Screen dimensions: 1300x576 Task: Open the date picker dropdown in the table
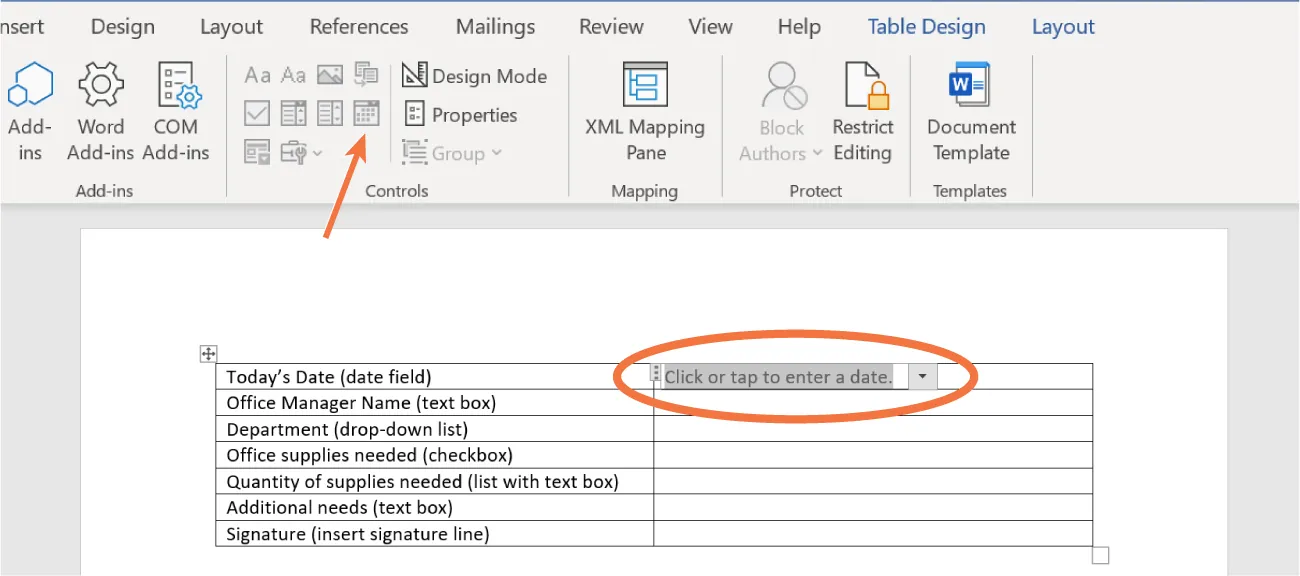[921, 376]
